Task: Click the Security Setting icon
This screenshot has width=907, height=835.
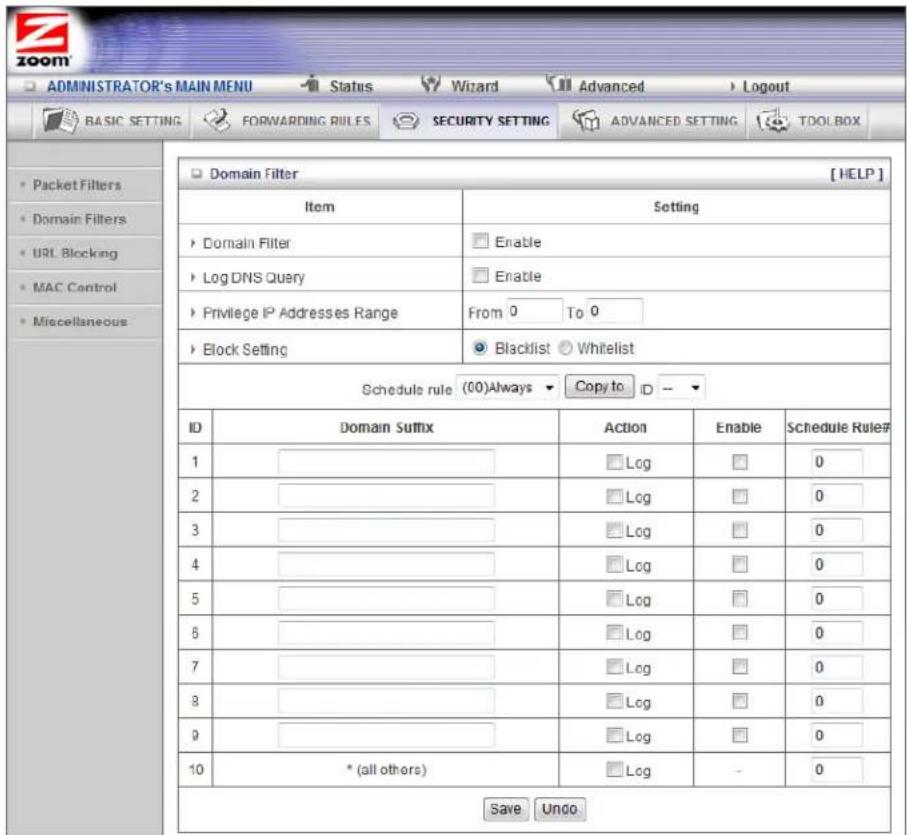Action: click(406, 121)
